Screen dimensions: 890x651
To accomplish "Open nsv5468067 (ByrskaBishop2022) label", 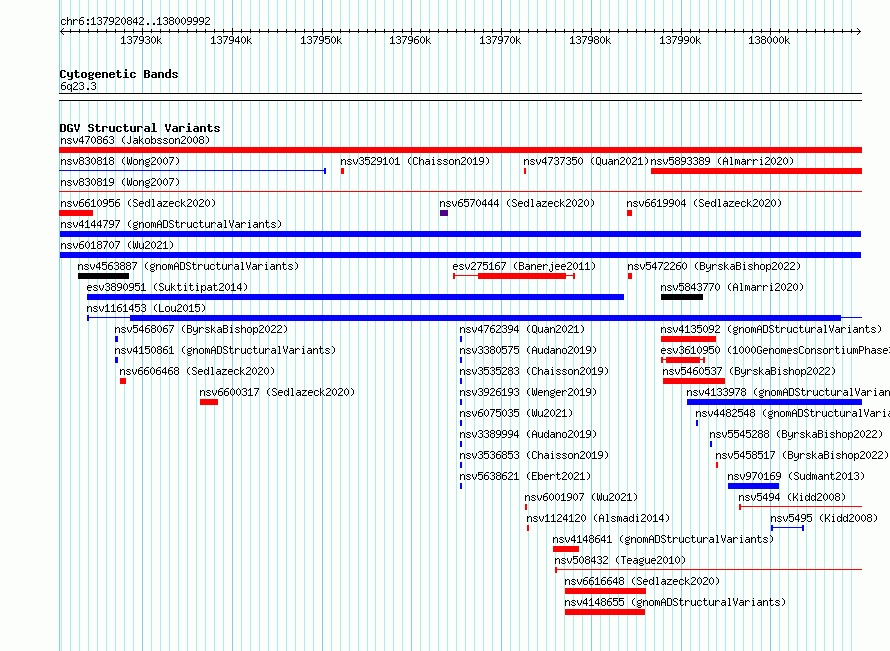I will [201, 329].
